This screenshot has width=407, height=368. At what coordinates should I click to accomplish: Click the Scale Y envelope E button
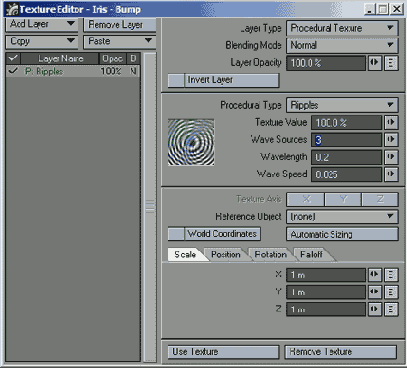[x=391, y=292]
